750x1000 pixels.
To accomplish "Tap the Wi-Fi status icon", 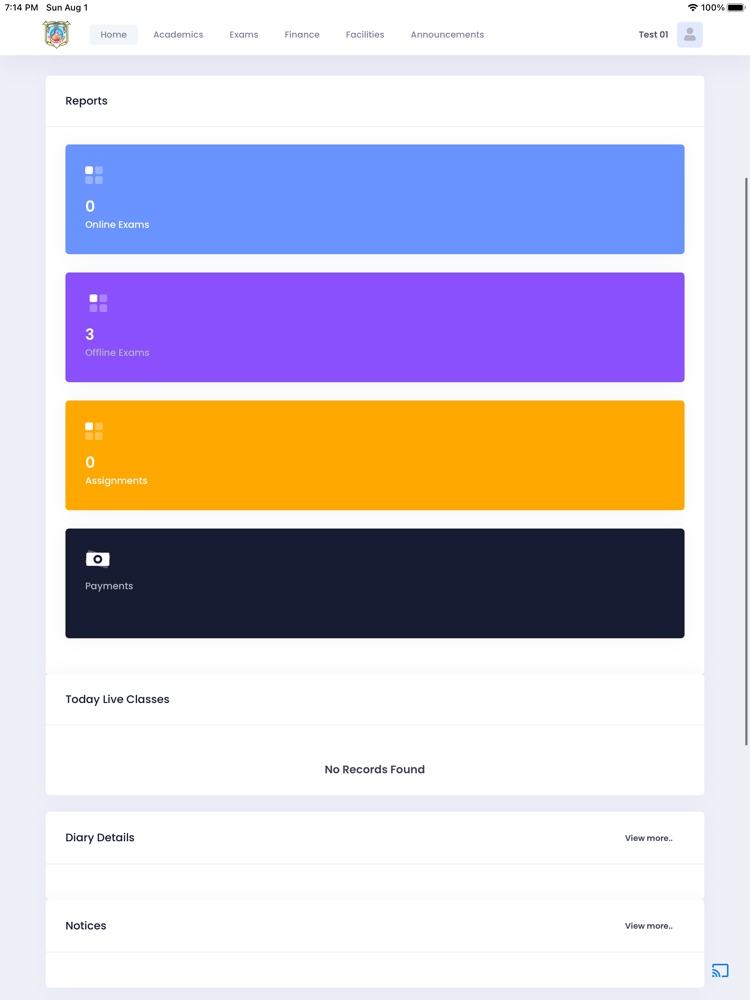I will [x=693, y=8].
